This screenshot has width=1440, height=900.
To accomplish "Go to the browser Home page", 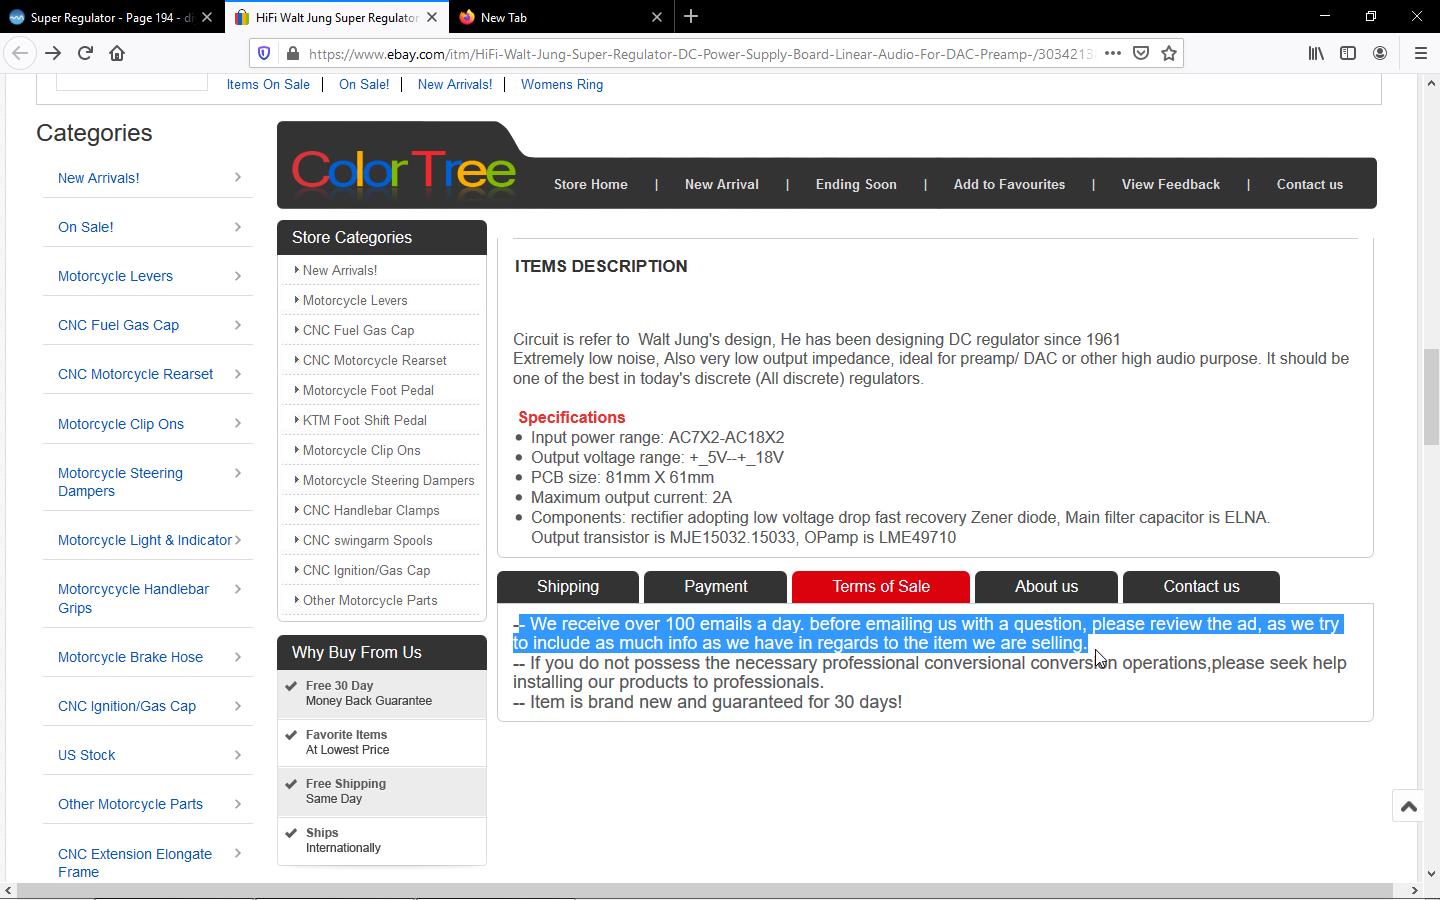I will coord(117,53).
